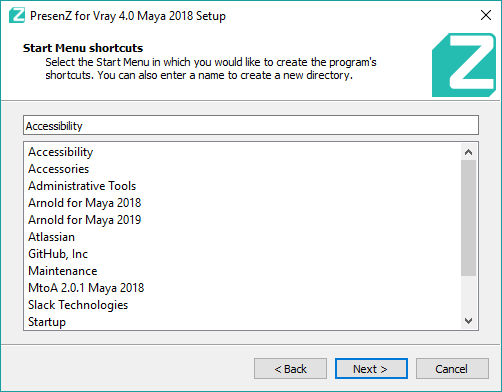Click the list scroll up arrow
The width and height of the screenshot is (502, 392).
pyautogui.click(x=468, y=152)
